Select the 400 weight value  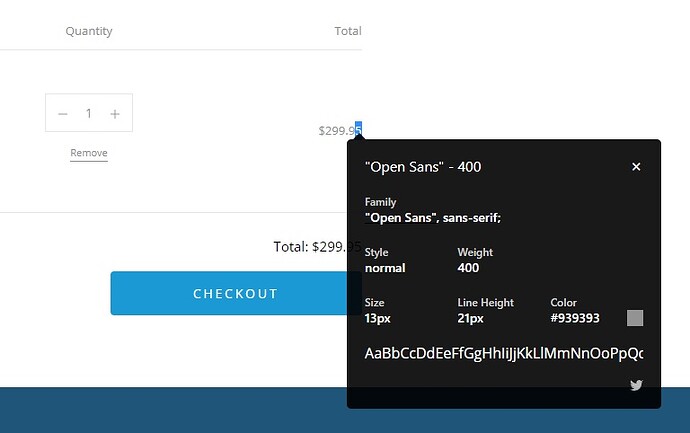coord(468,268)
